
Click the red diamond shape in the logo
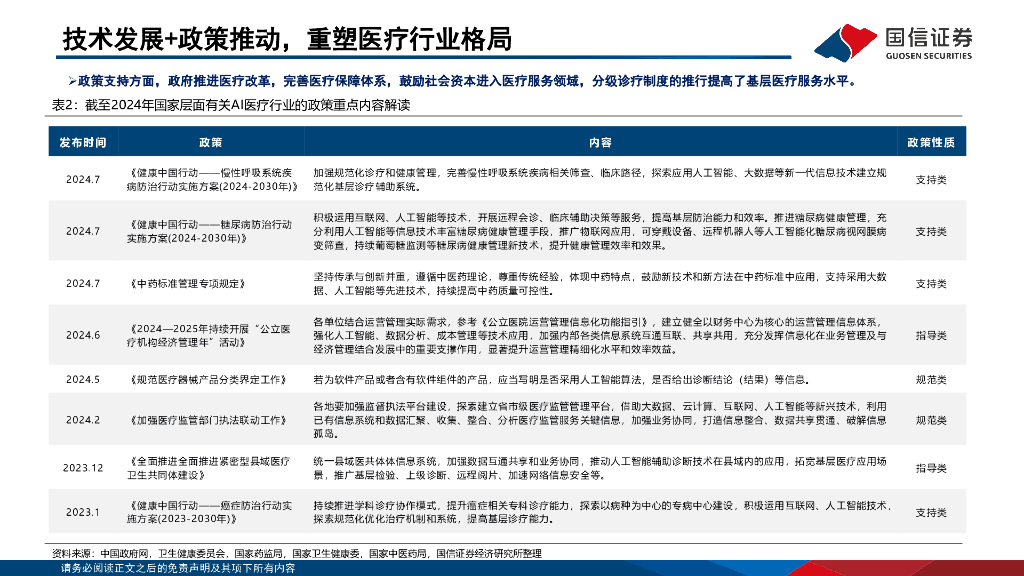pyautogui.click(x=859, y=38)
